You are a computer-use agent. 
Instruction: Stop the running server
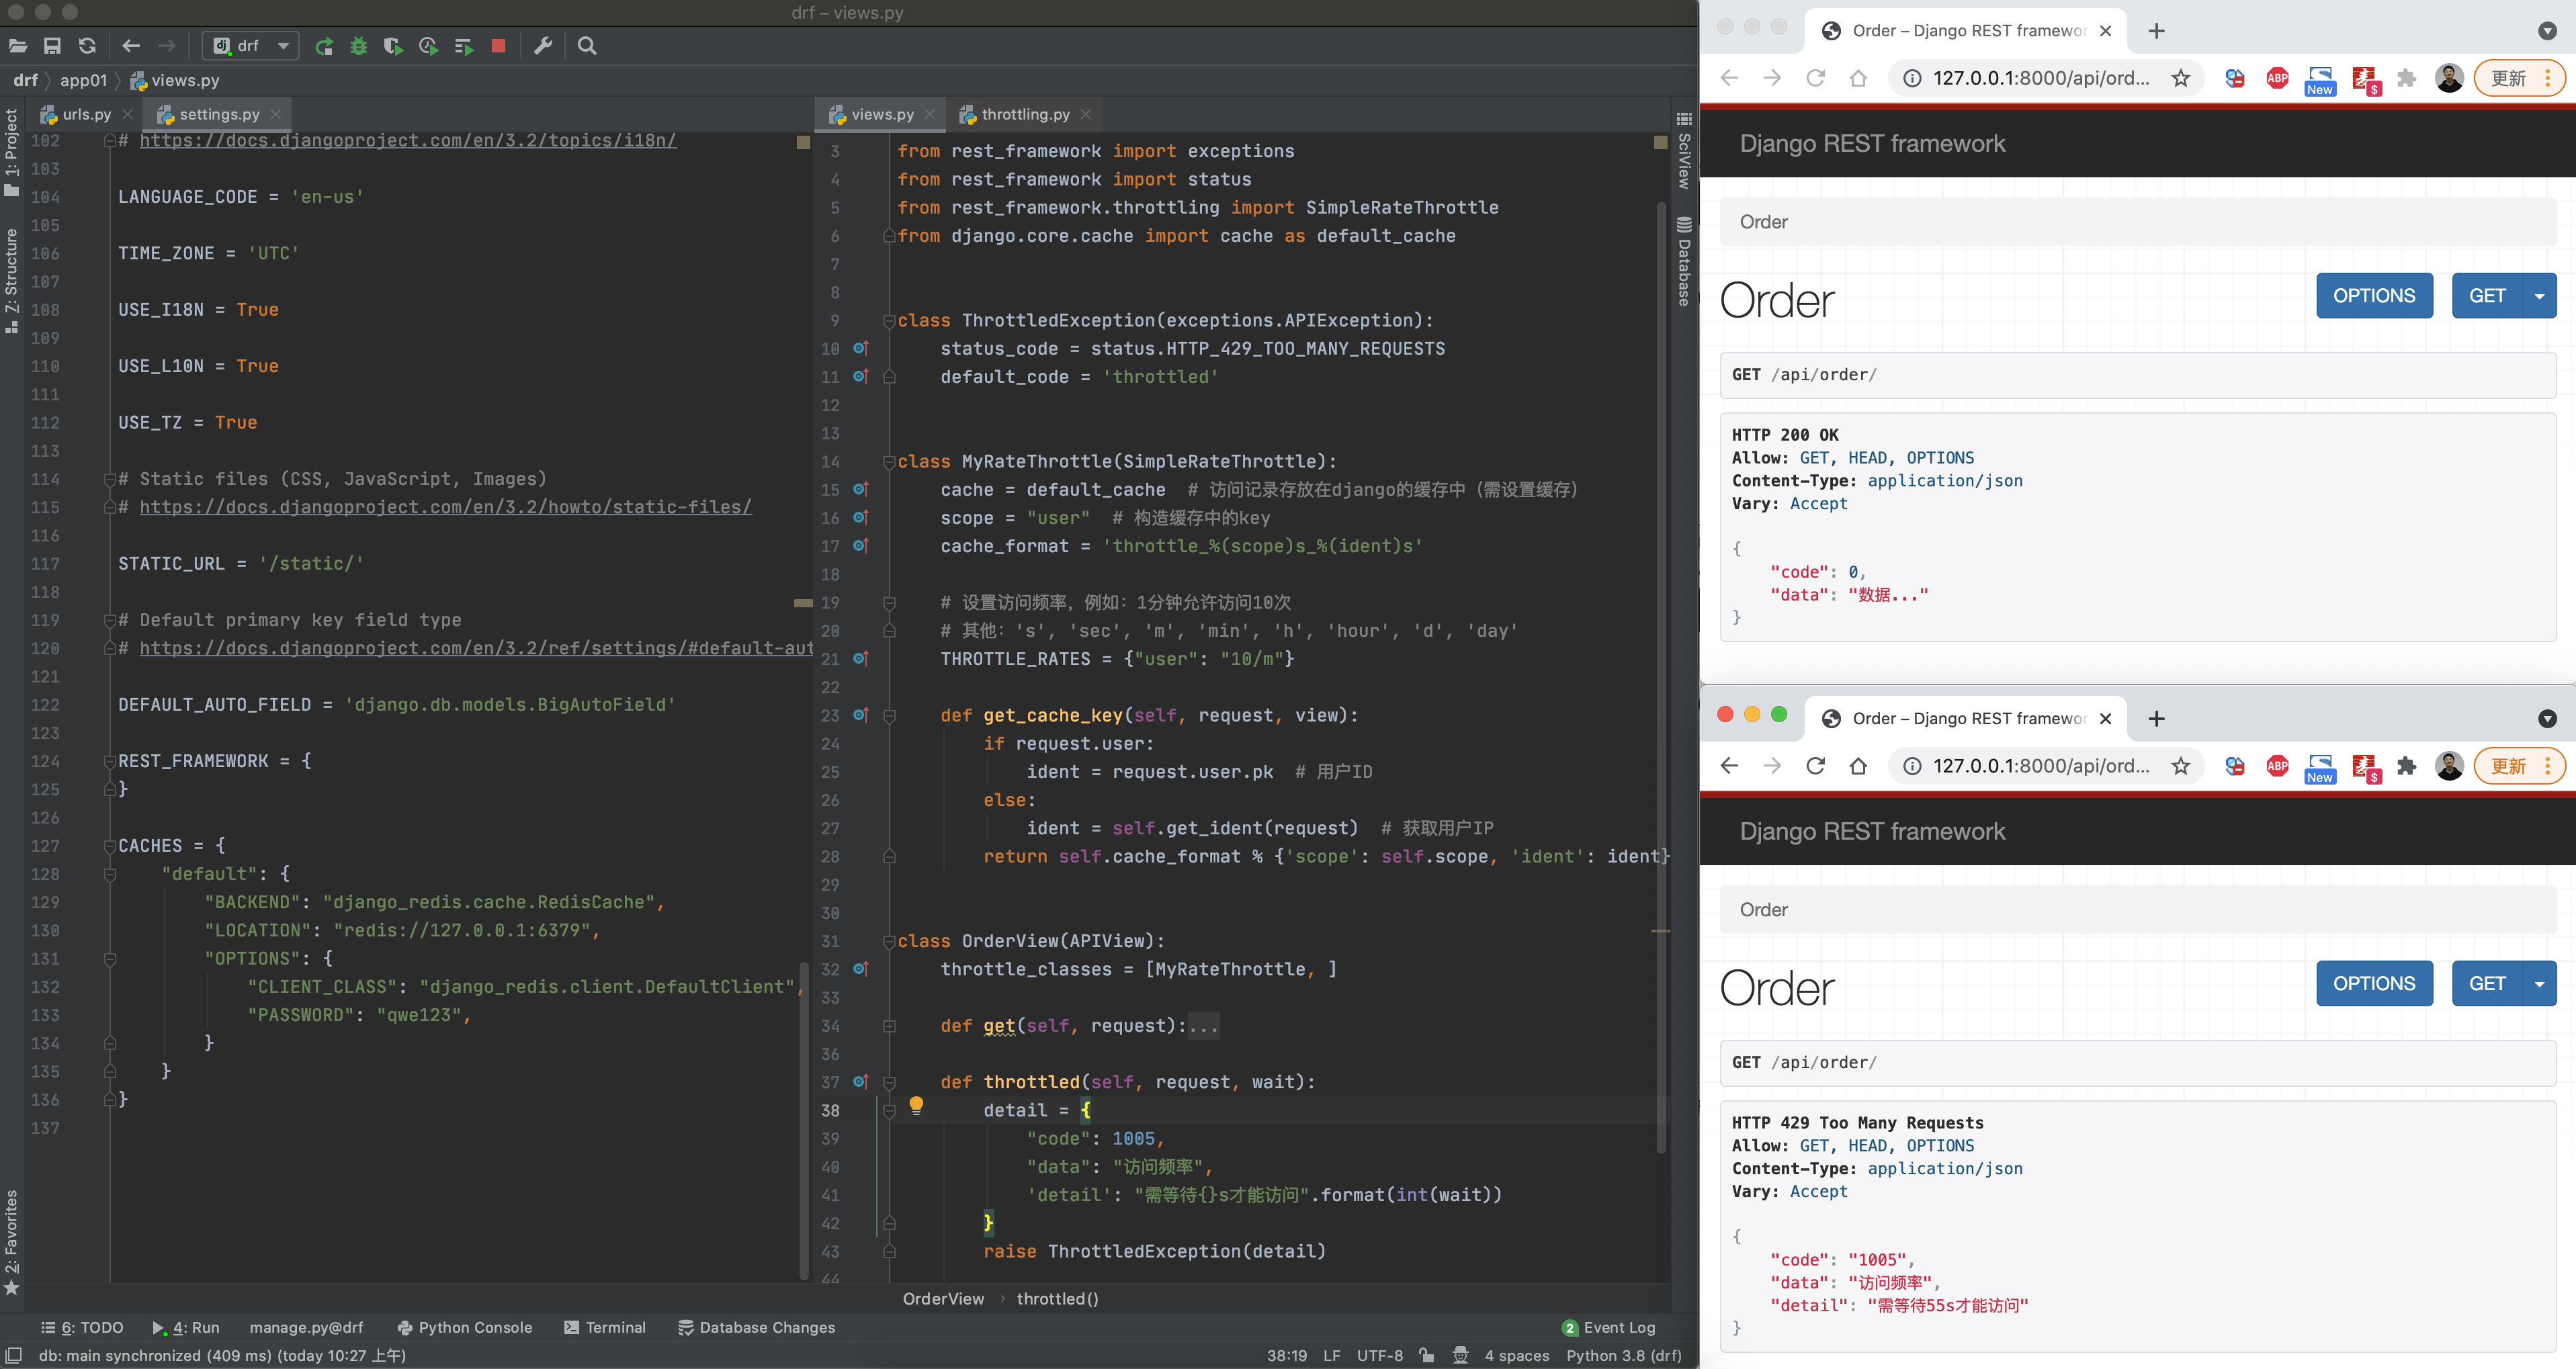tap(497, 46)
